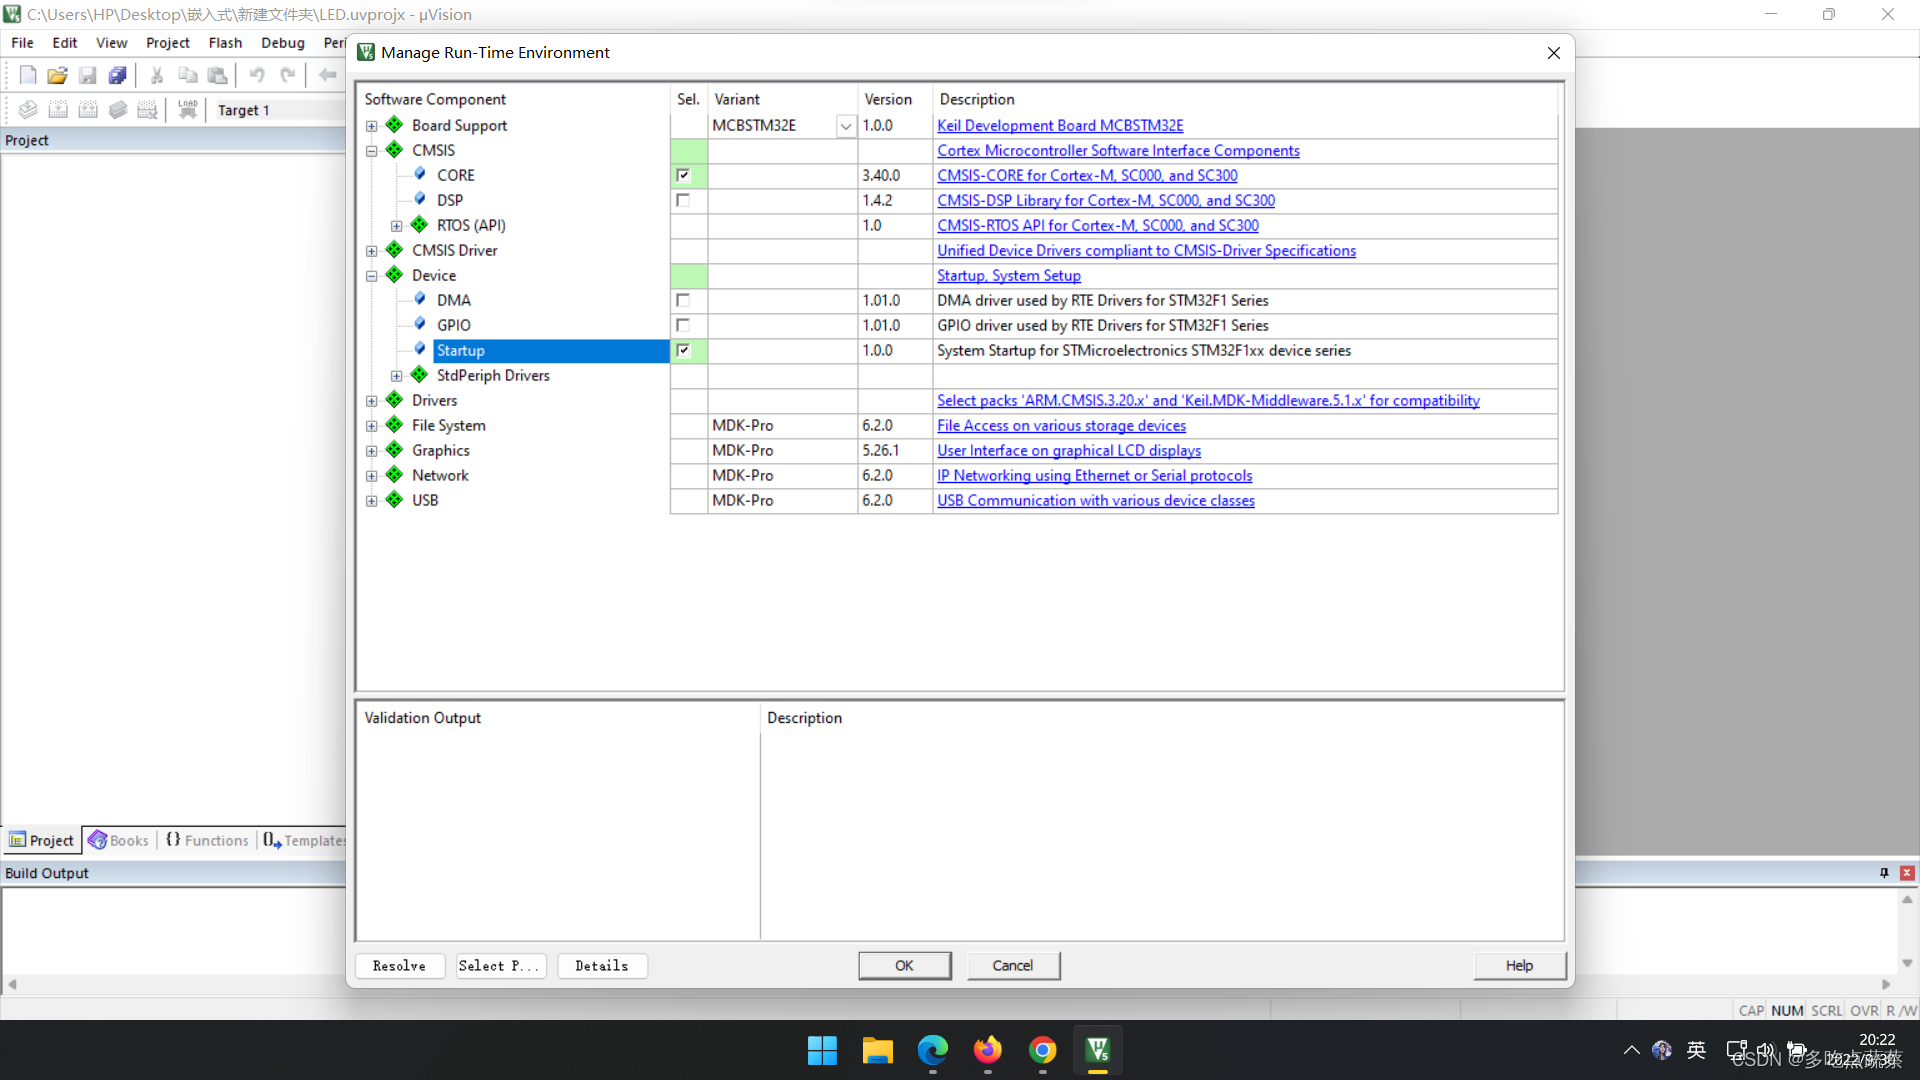
Task: Click the Paste toolbar icon
Action: [x=217, y=75]
